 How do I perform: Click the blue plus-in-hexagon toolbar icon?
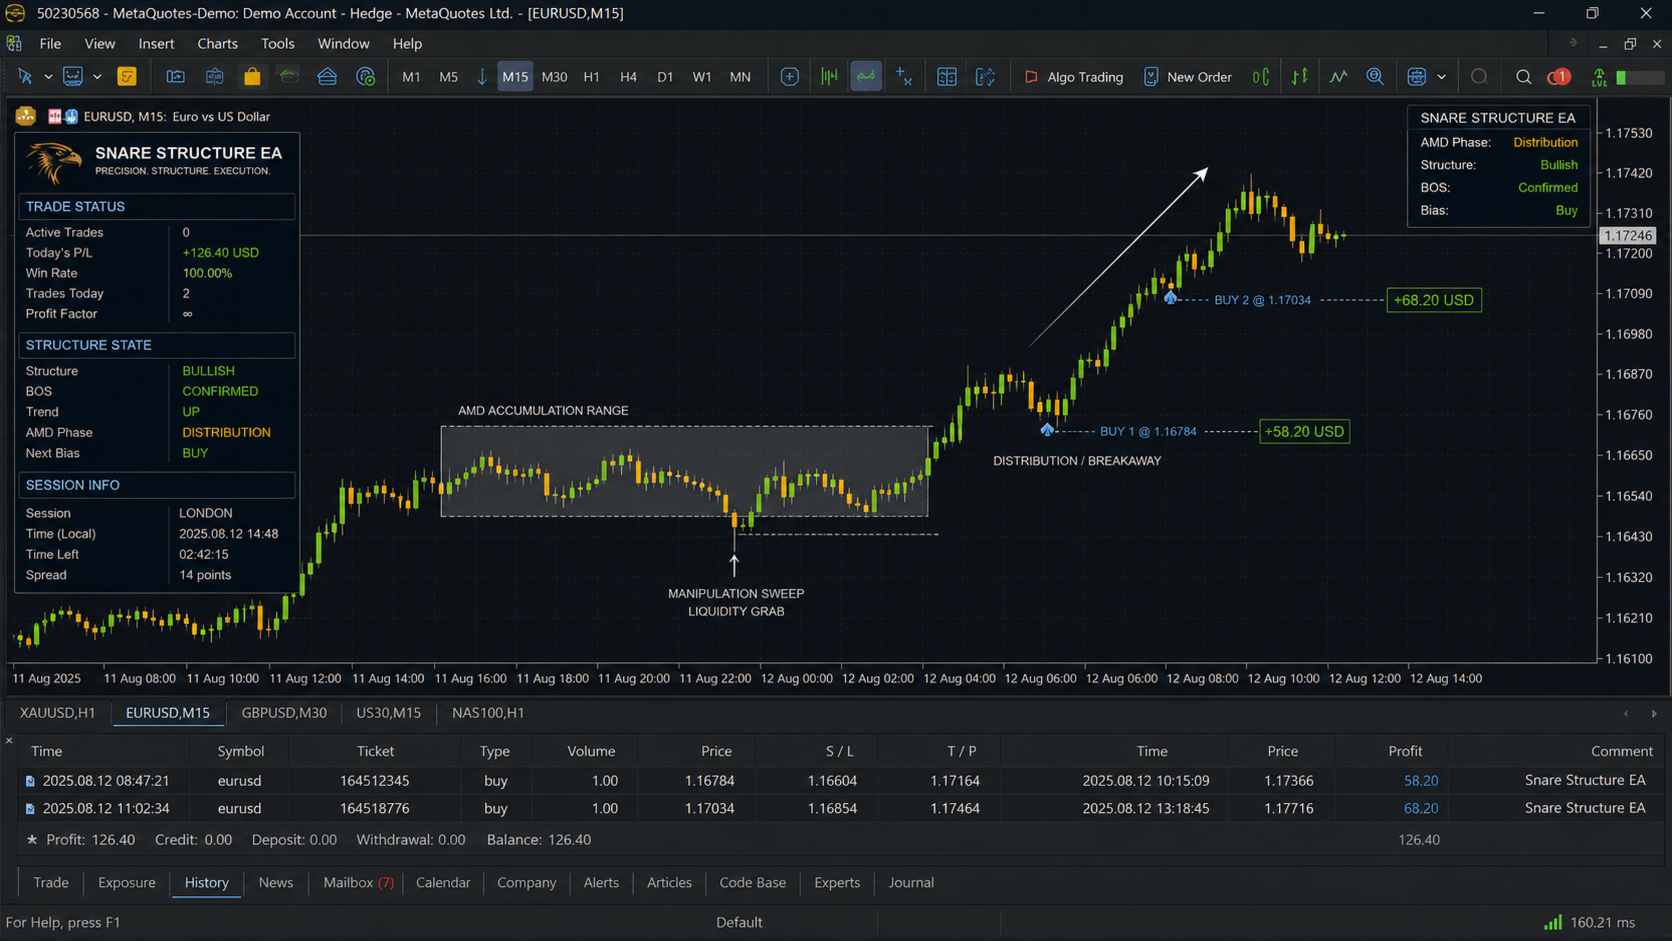[x=790, y=76]
